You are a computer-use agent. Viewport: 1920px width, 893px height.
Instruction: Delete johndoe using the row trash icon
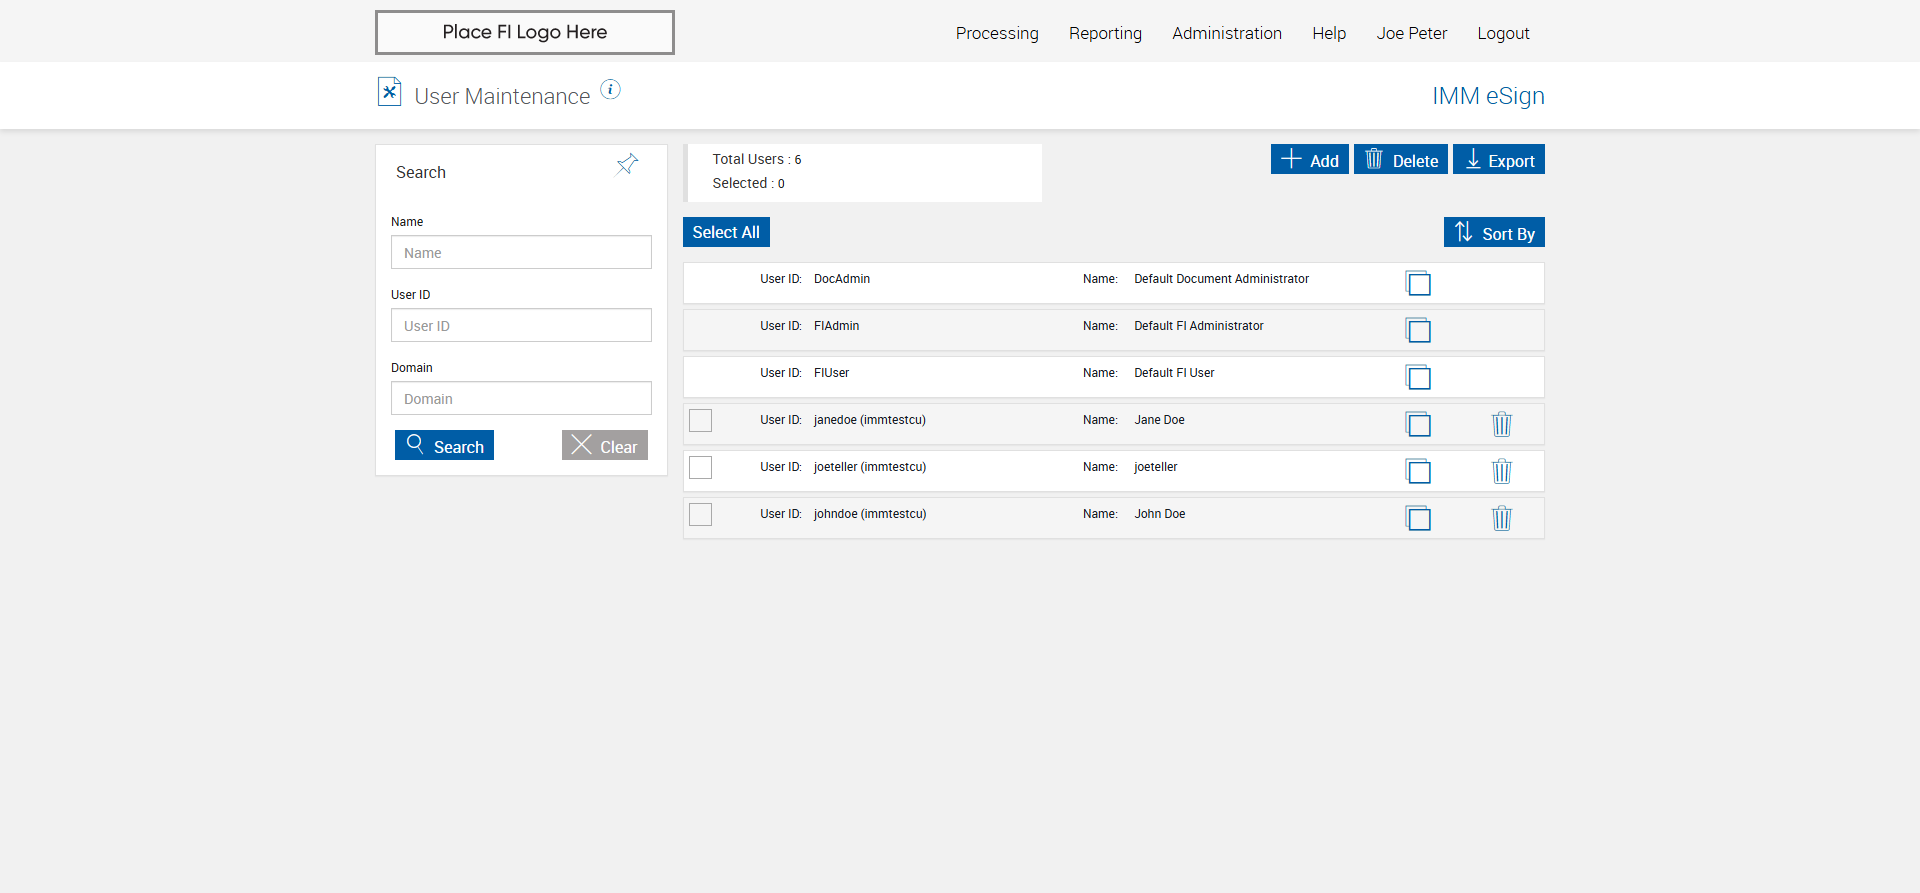pos(1502,519)
